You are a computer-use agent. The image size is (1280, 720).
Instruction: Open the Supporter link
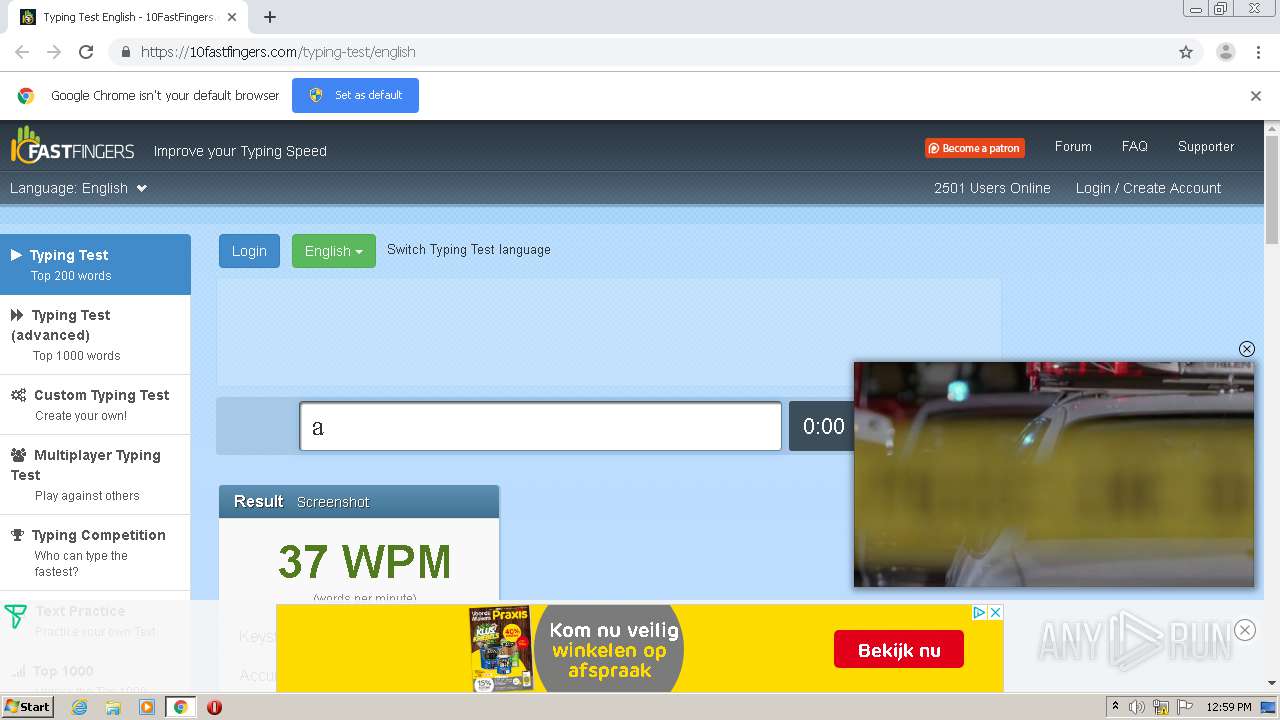1206,146
